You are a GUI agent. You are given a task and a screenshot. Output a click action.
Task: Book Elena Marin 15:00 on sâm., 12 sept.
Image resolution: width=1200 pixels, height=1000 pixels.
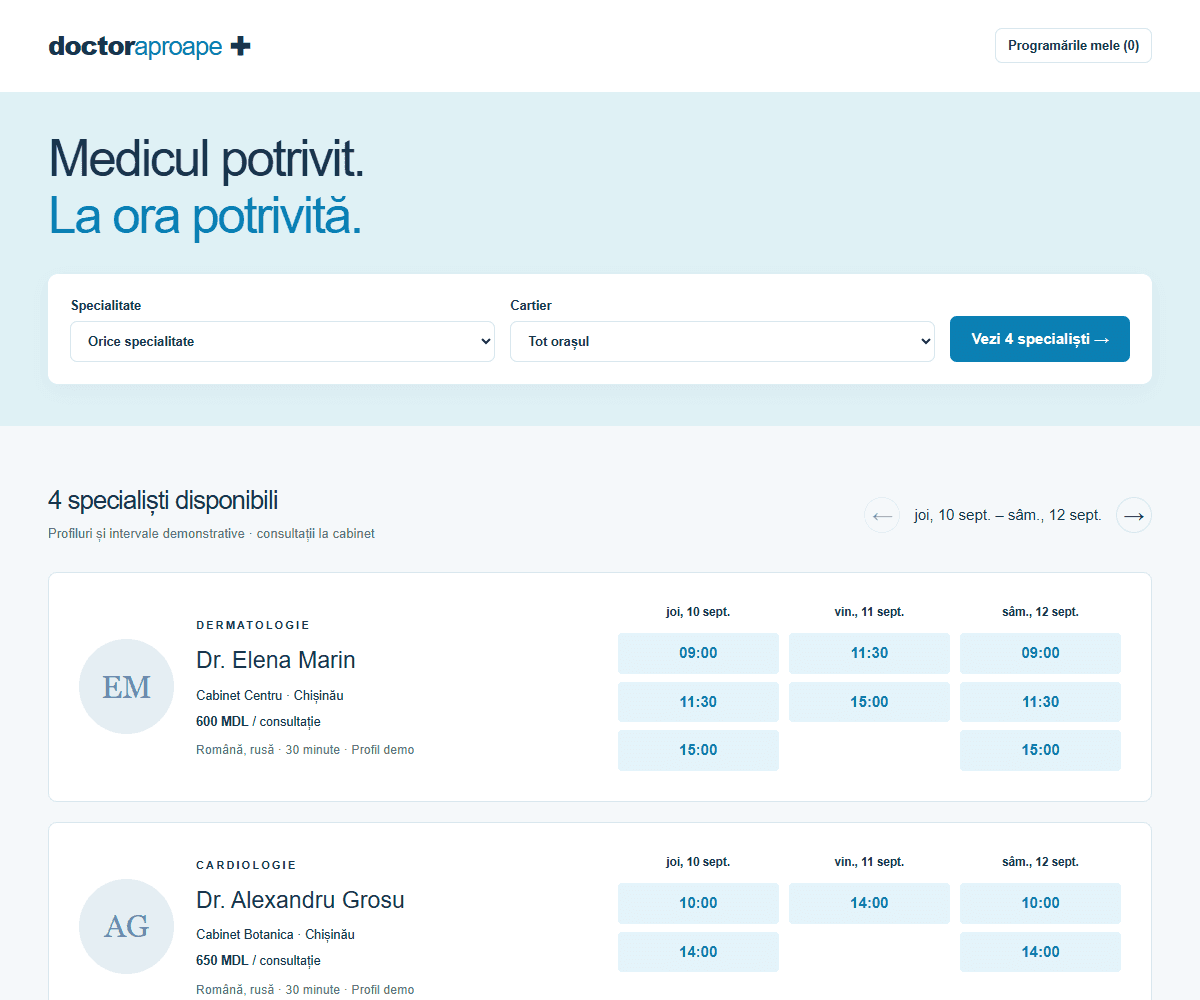pyautogui.click(x=1040, y=750)
